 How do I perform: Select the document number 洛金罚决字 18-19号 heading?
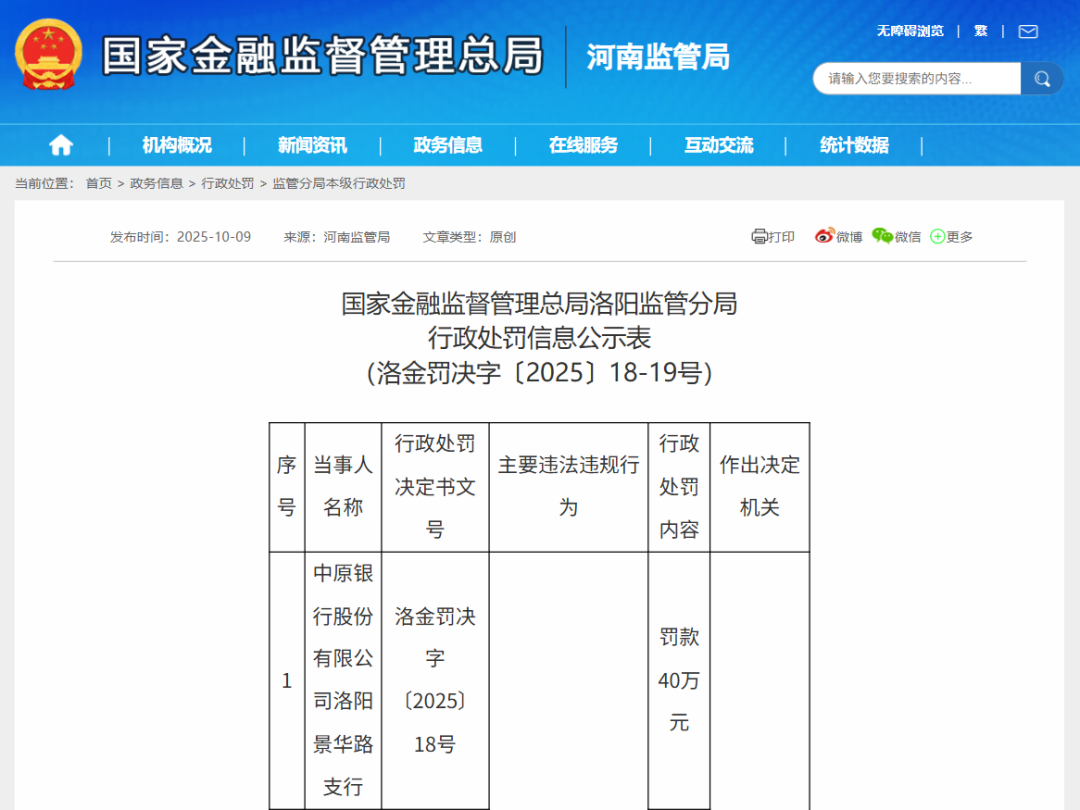coord(539,373)
